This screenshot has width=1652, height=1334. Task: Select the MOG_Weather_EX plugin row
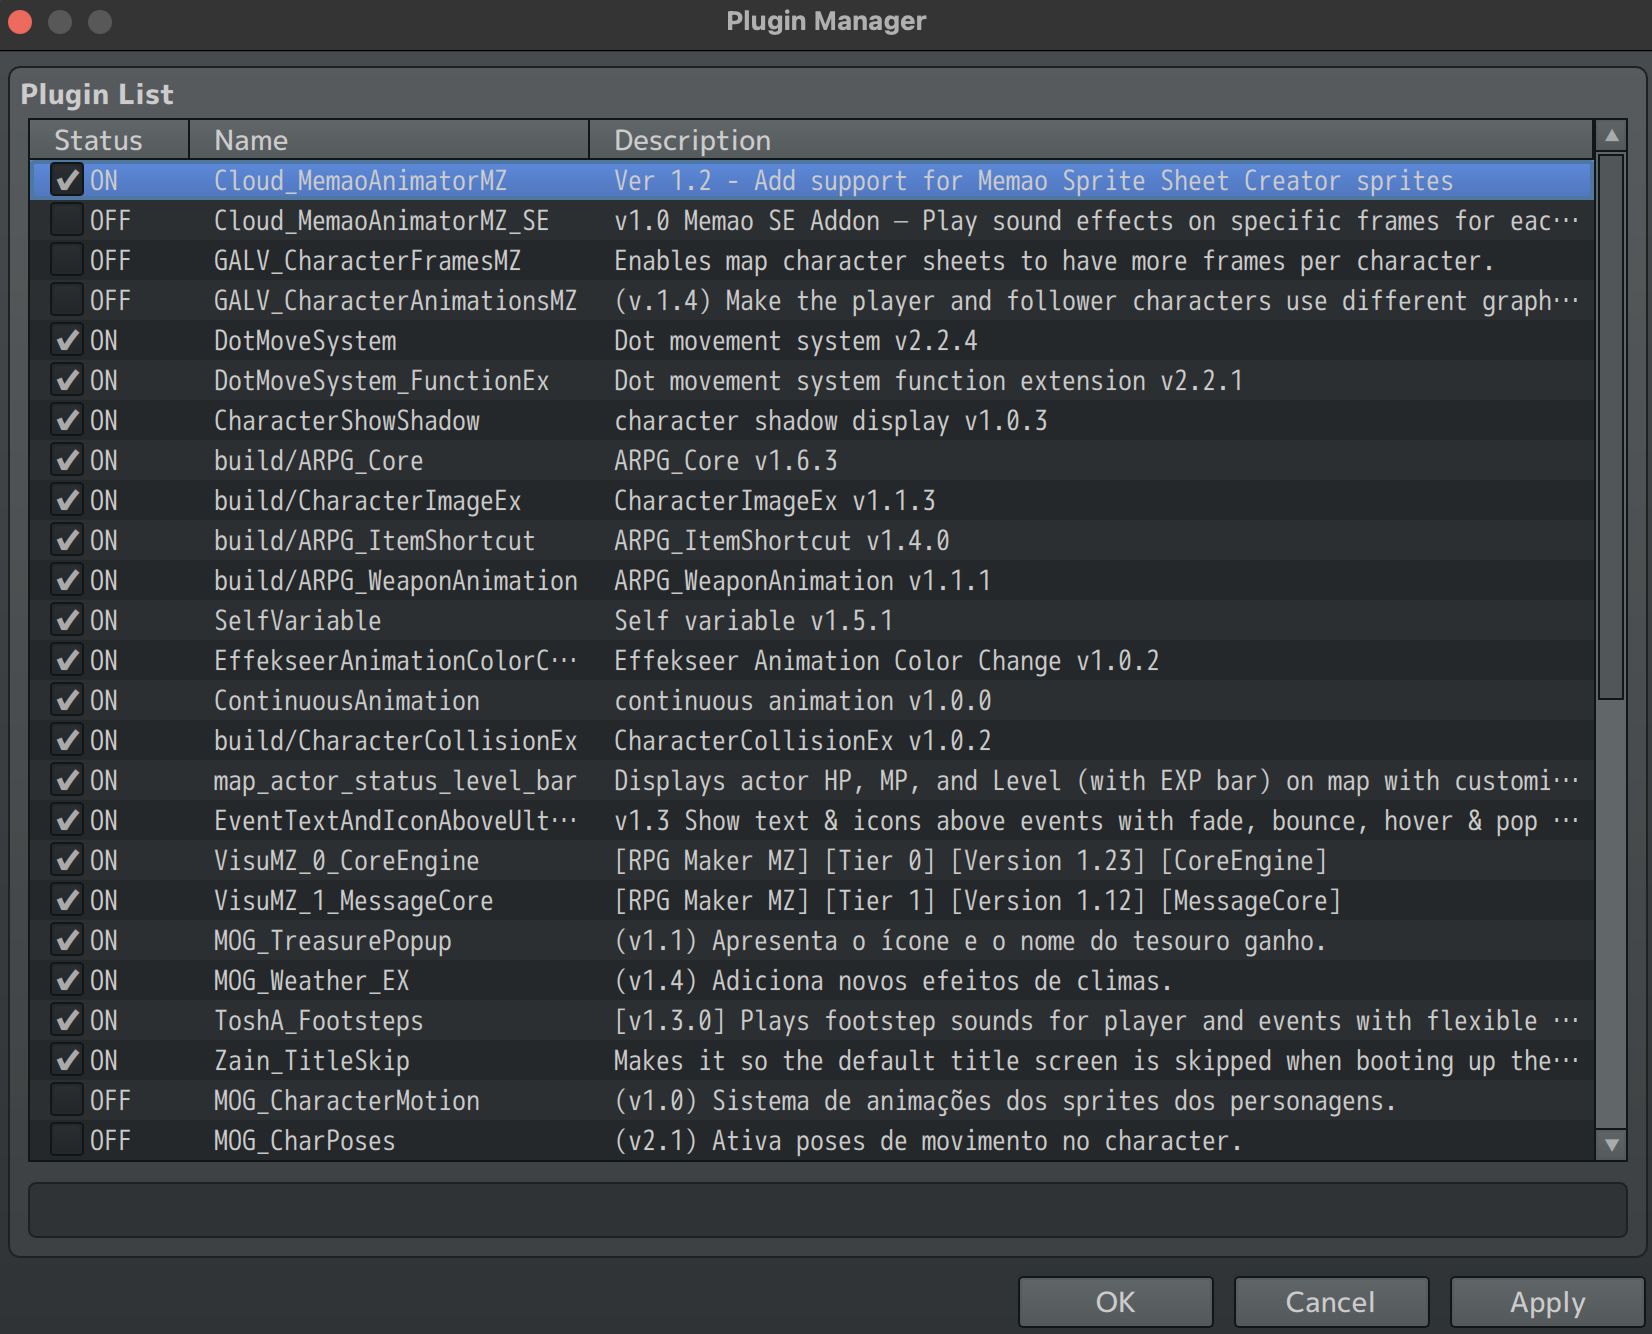(x=311, y=981)
